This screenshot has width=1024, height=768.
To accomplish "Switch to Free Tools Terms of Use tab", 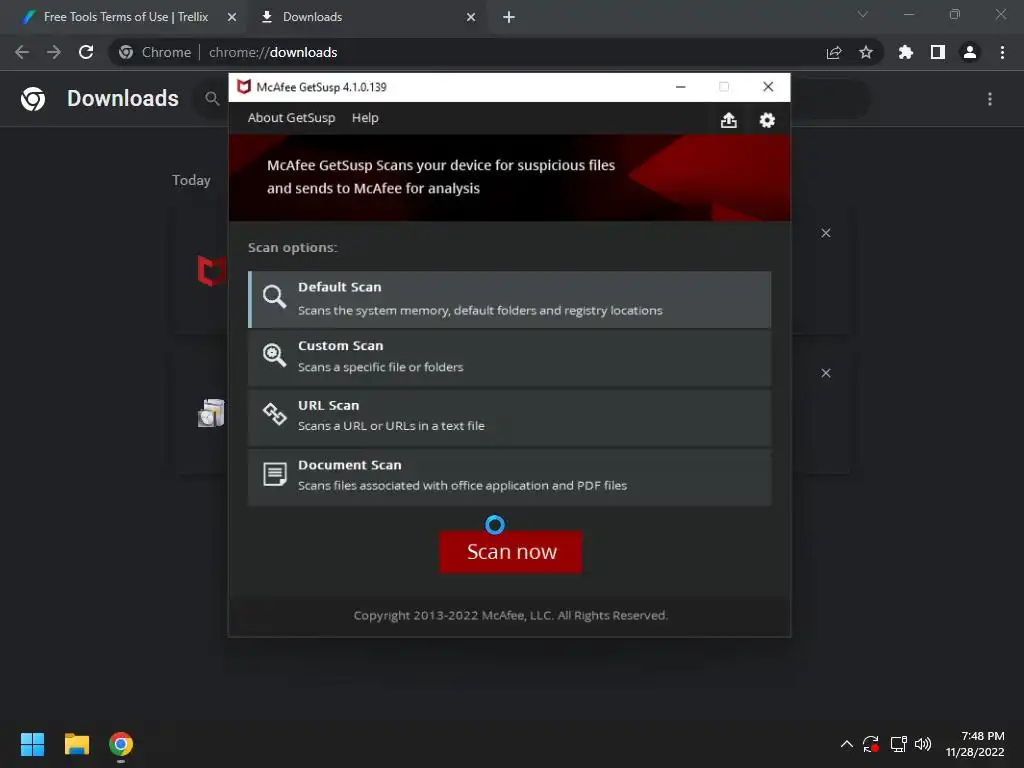I will pos(125,17).
